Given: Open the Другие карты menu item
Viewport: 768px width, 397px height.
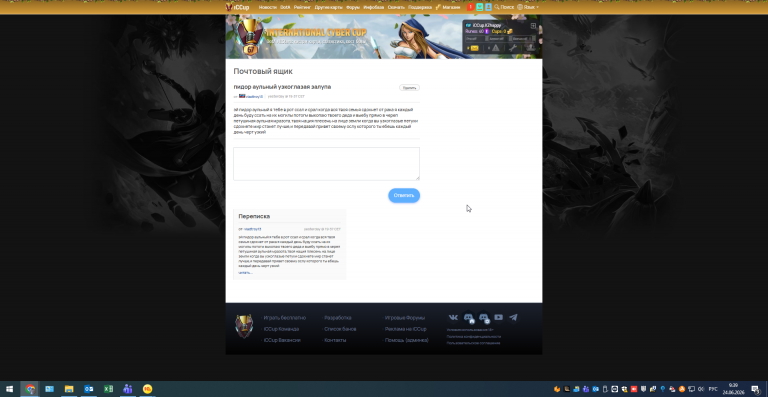Looking at the screenshot, I should click(x=328, y=7).
